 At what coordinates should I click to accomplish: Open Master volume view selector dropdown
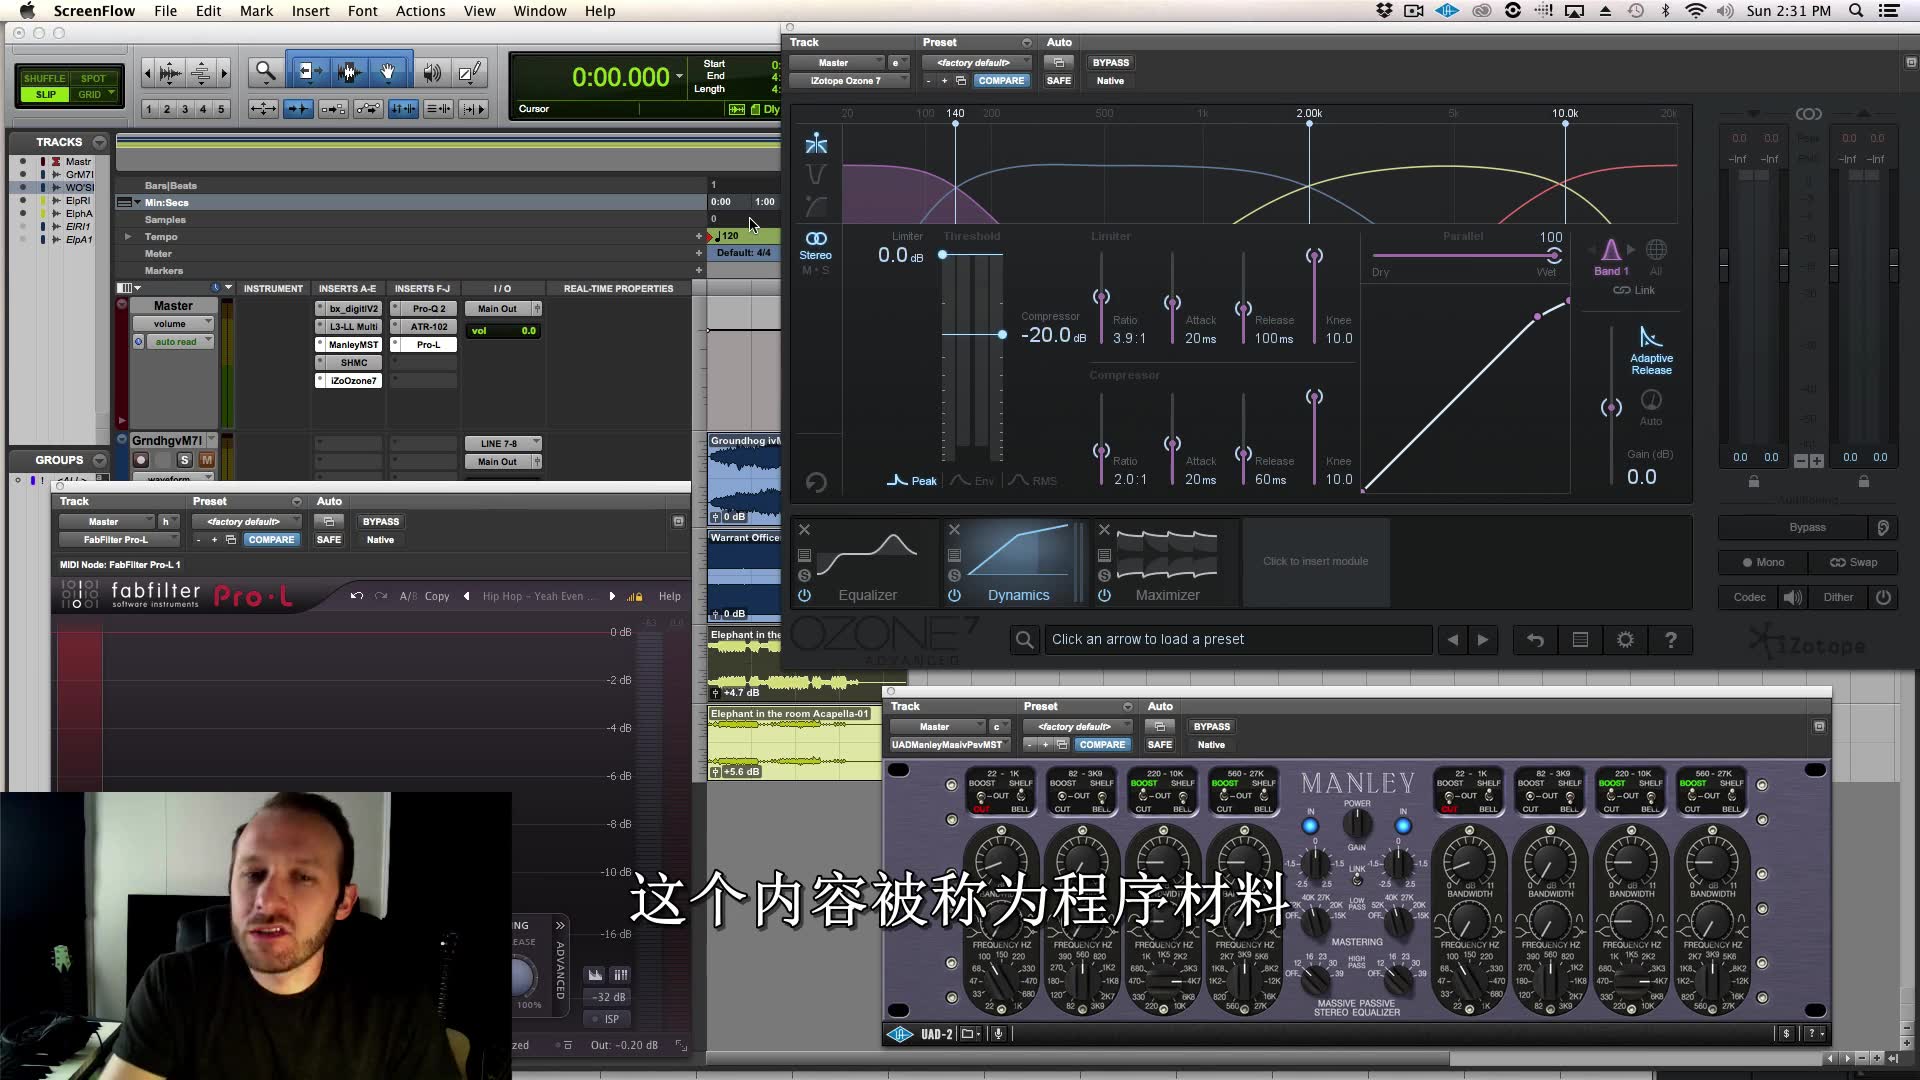click(174, 324)
